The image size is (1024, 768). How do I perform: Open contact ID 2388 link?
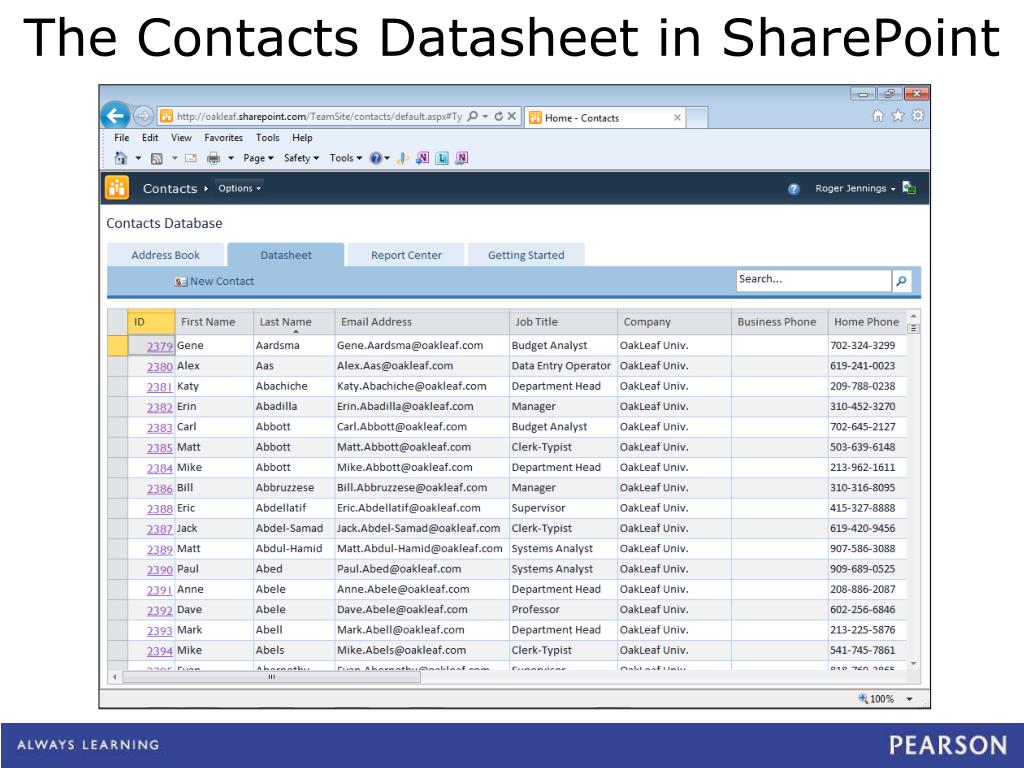159,509
